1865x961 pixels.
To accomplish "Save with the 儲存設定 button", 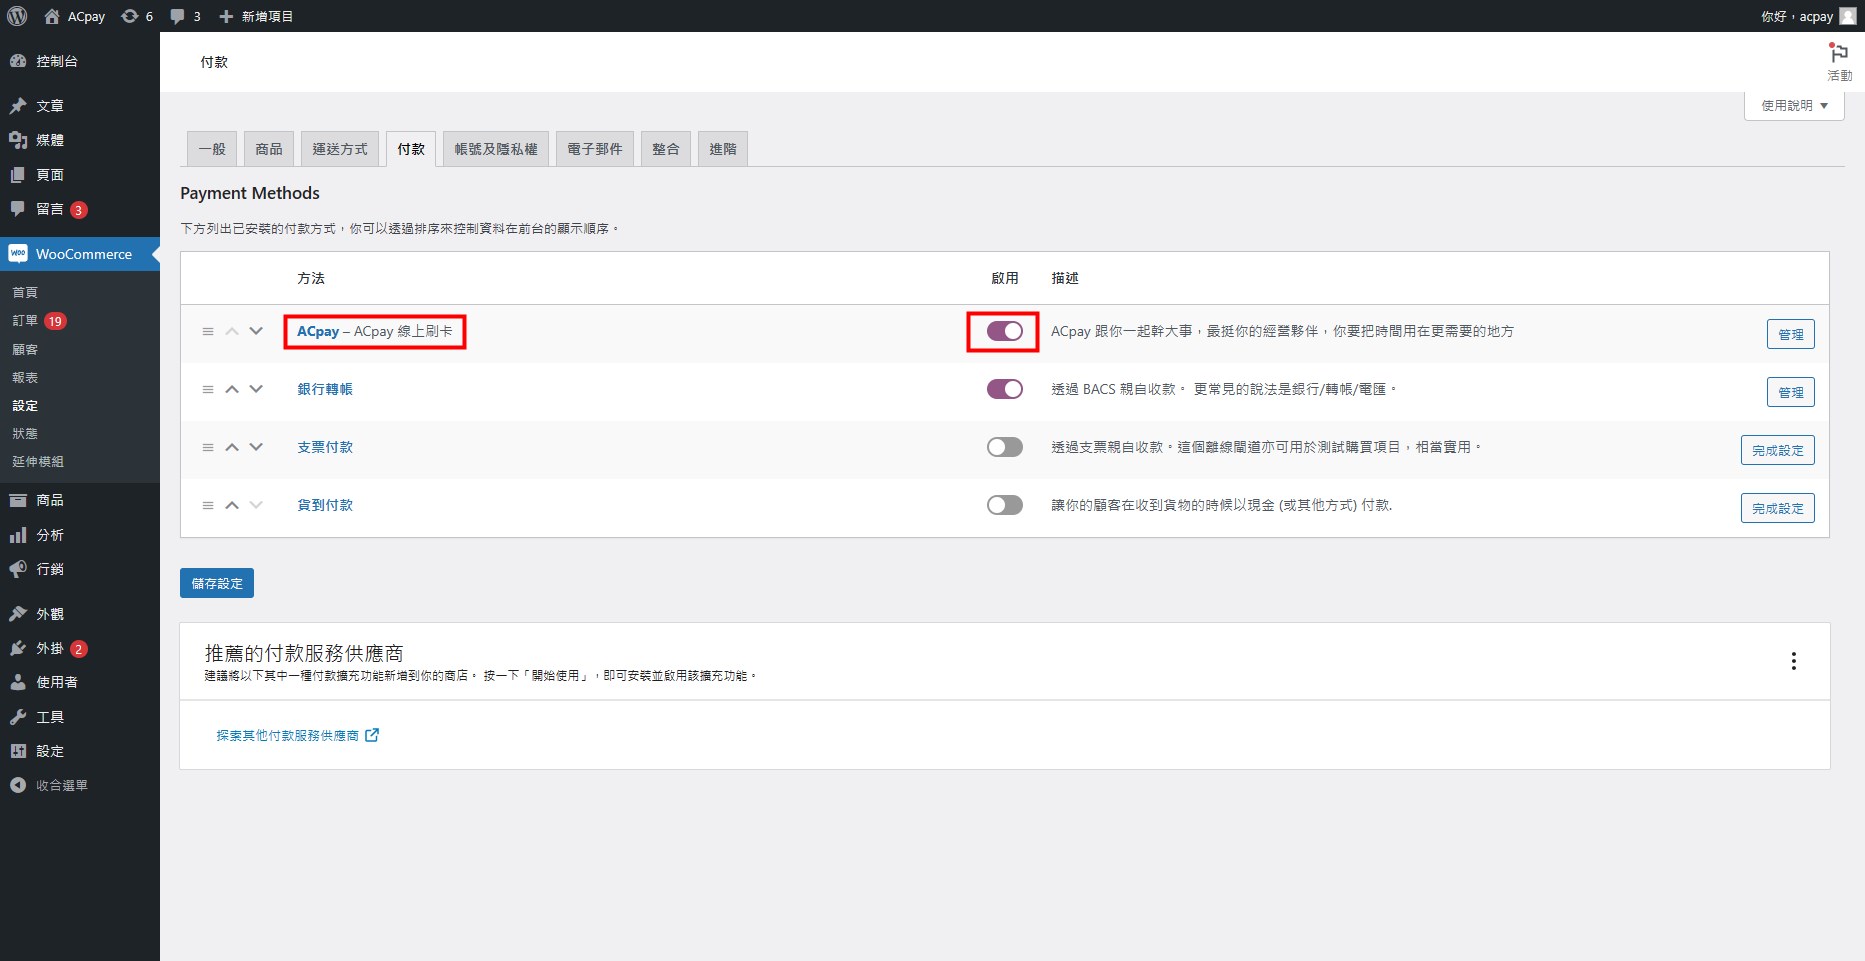I will pyautogui.click(x=217, y=583).
